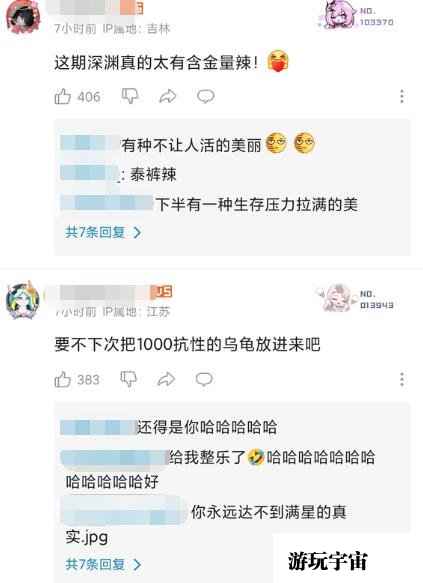Share the first comment via arrow icon
Viewport: 423px width, 583px height.
[168, 97]
